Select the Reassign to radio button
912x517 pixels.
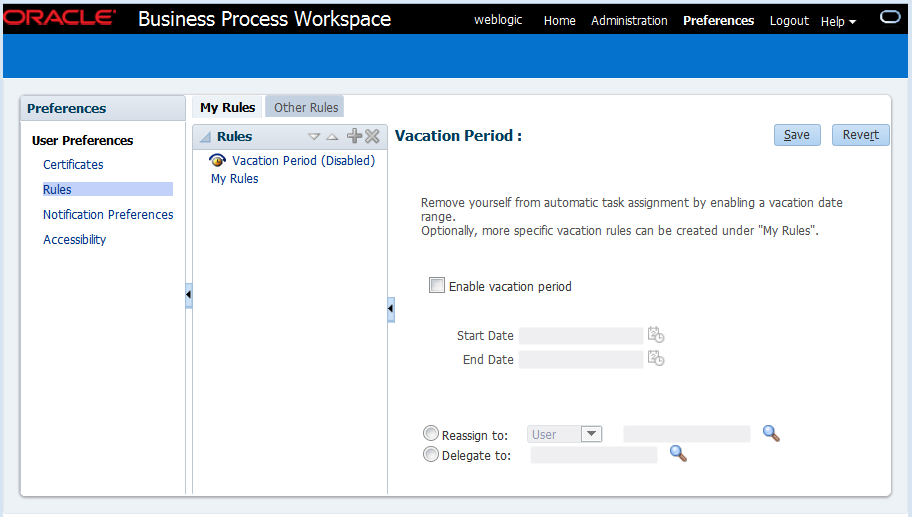tap(431, 434)
